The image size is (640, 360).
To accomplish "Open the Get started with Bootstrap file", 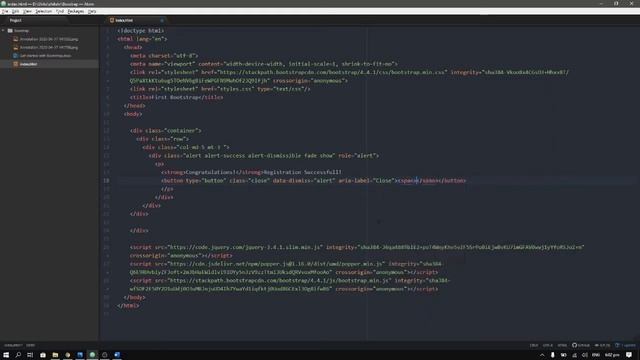I will tap(45, 56).
